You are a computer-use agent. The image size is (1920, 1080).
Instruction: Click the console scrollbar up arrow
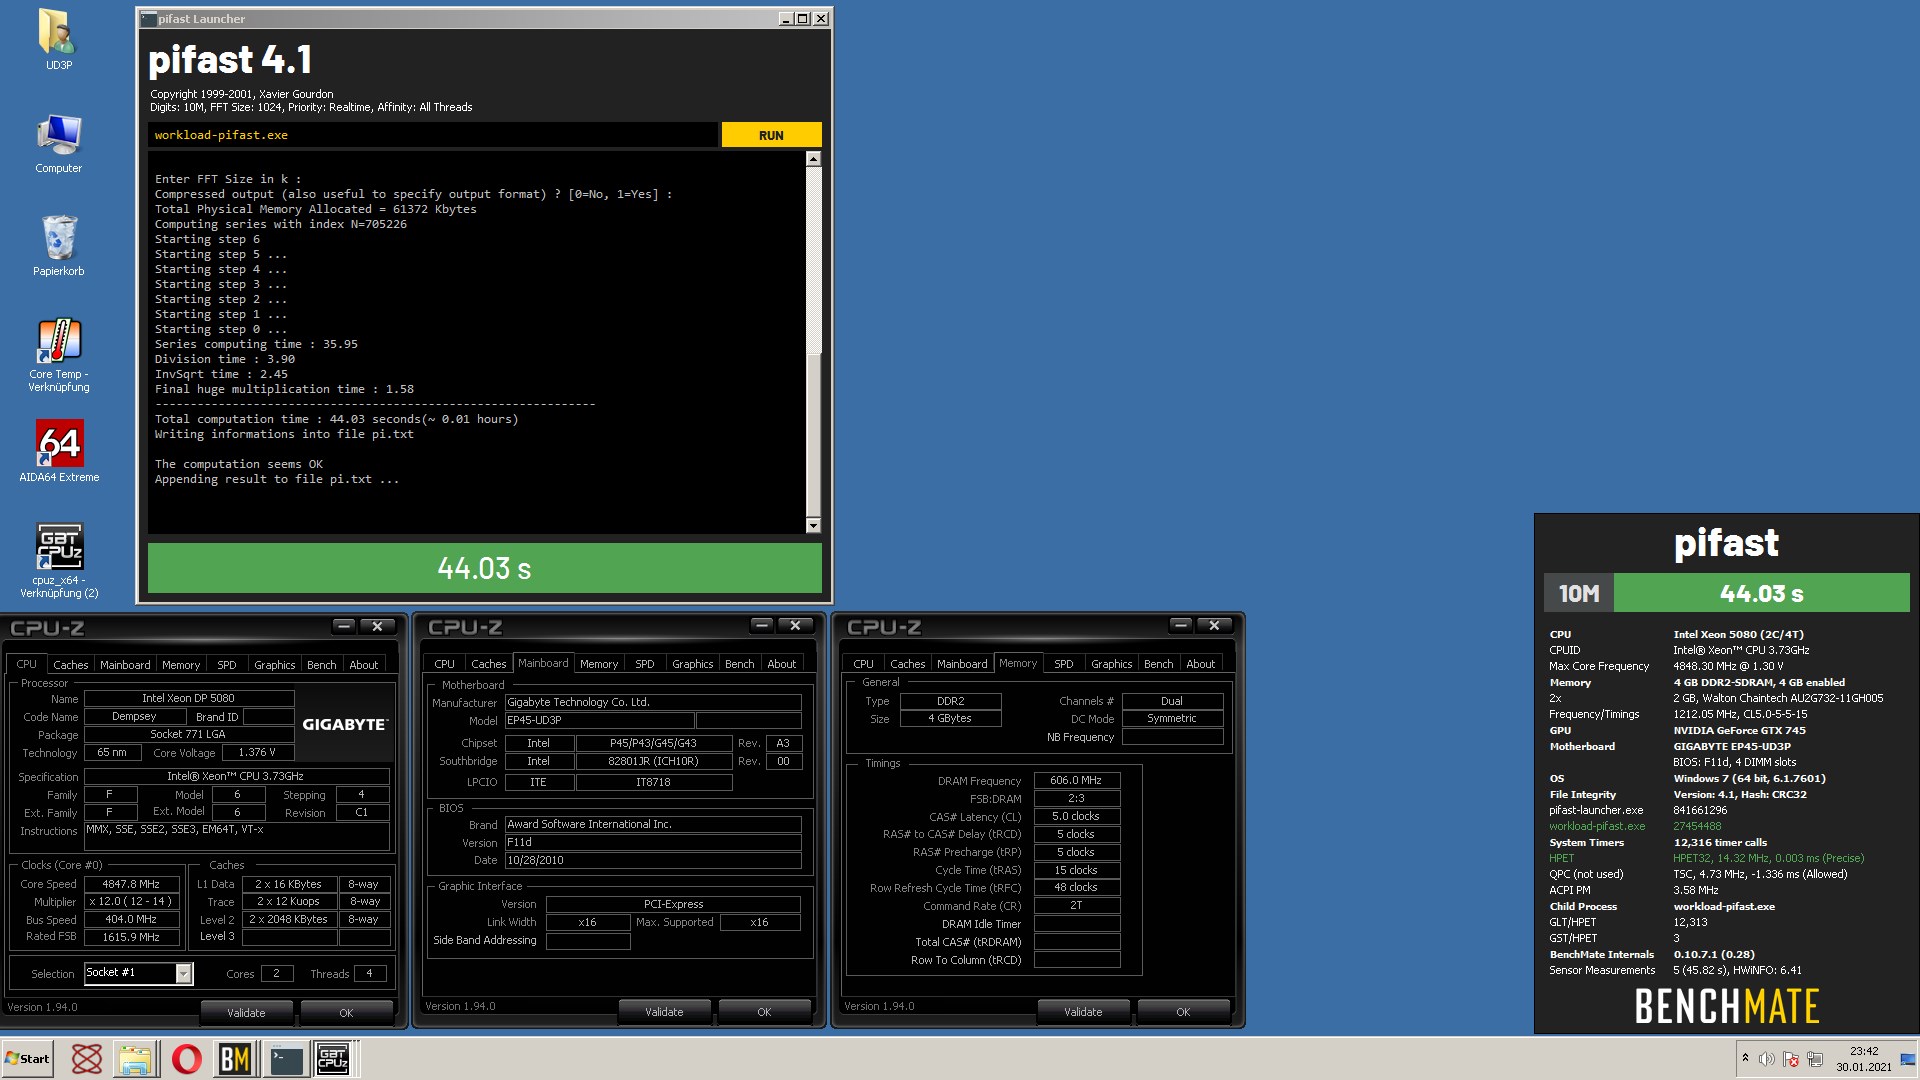[x=813, y=159]
